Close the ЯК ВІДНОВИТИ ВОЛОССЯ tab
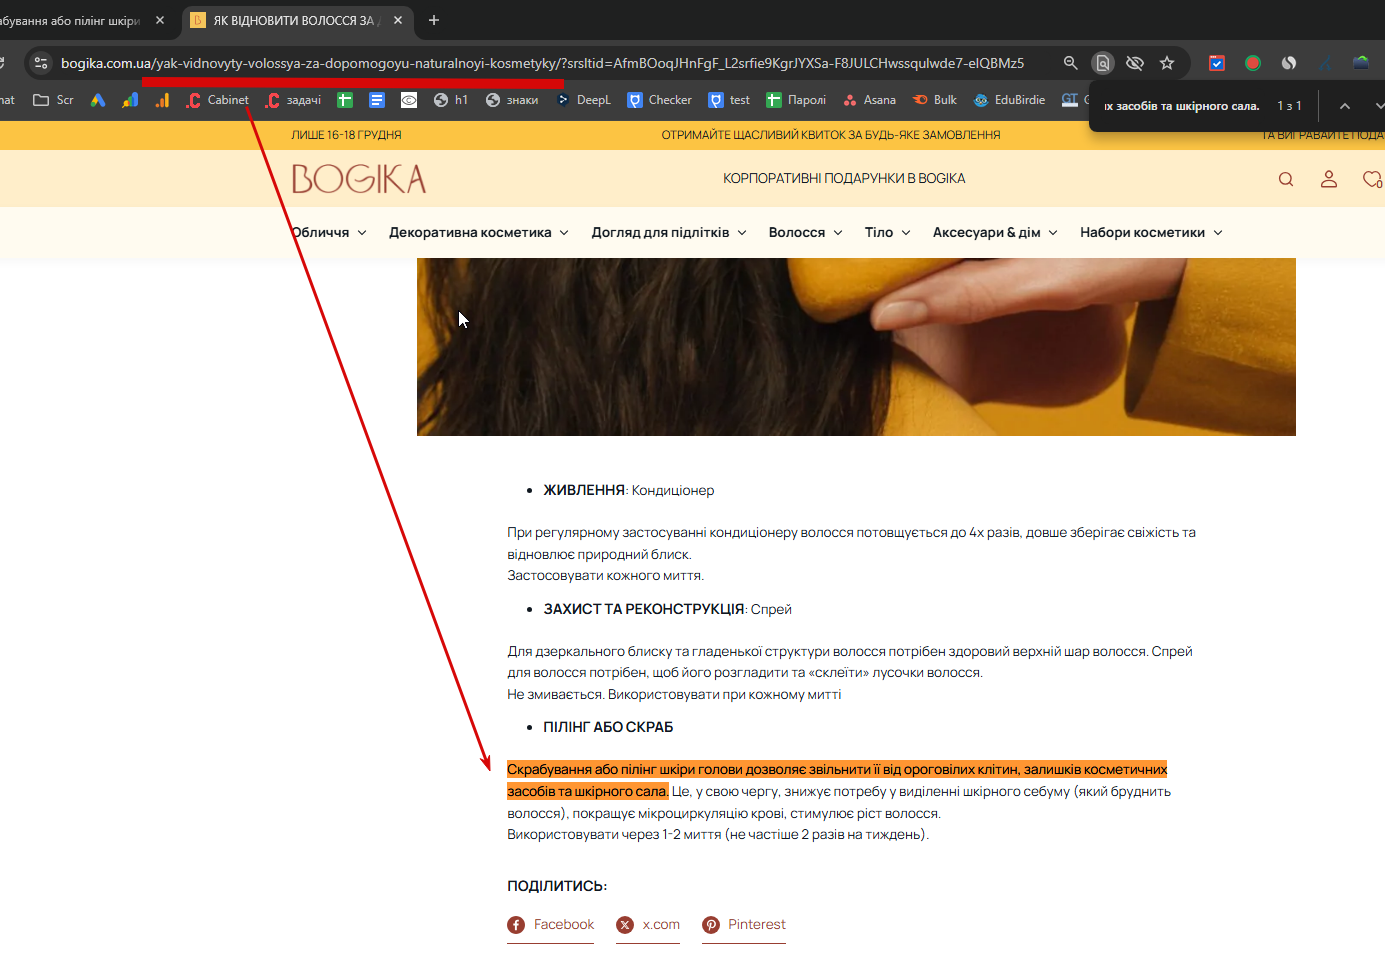Screen dimensions: 1385x955 point(398,20)
